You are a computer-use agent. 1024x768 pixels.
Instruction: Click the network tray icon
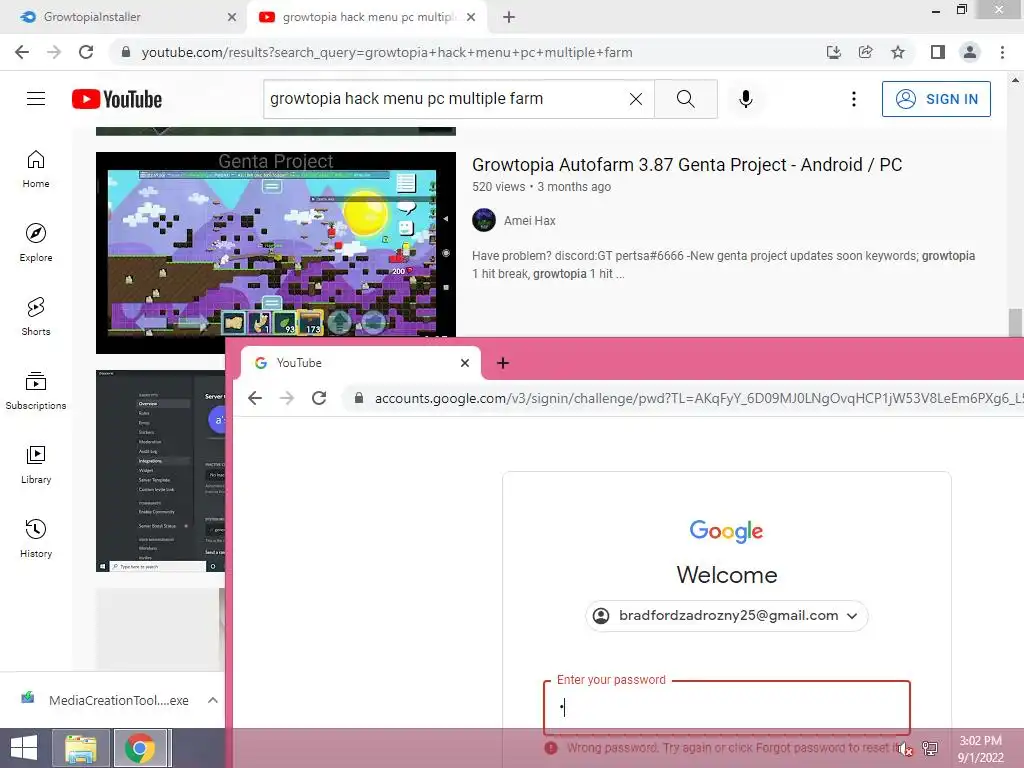point(930,748)
